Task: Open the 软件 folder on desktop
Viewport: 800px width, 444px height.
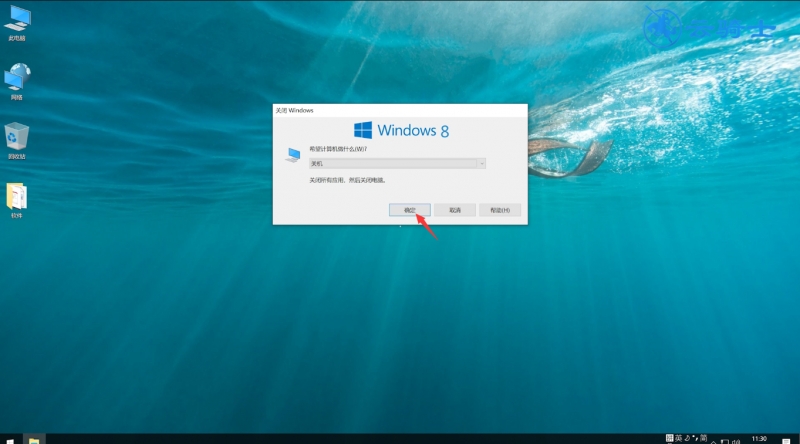Action: point(17,201)
